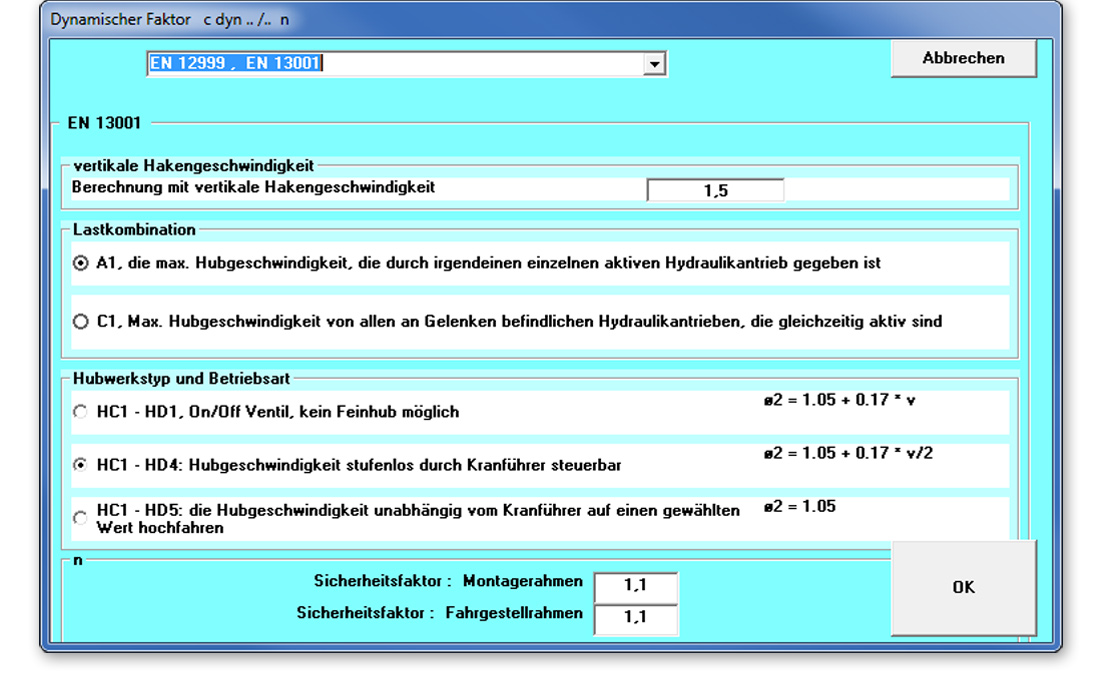
Task: Click label Berechnung mit vertikale Hakengeschwindigkeit
Action: click(253, 187)
